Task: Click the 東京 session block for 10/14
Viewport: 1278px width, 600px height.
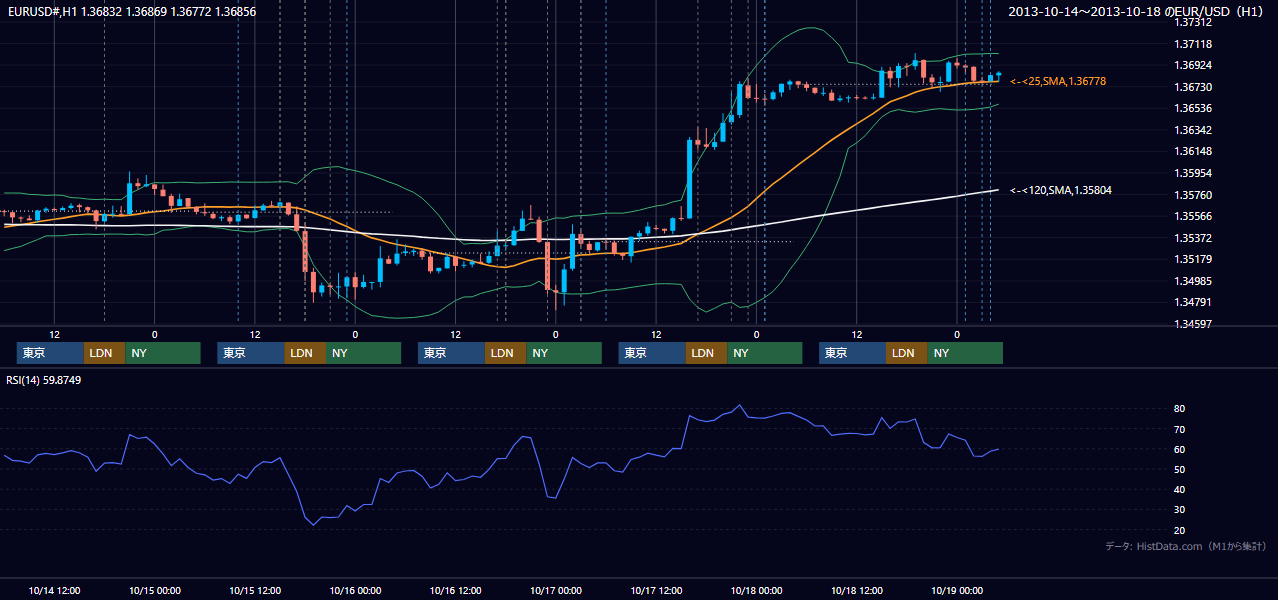Action: (x=50, y=353)
